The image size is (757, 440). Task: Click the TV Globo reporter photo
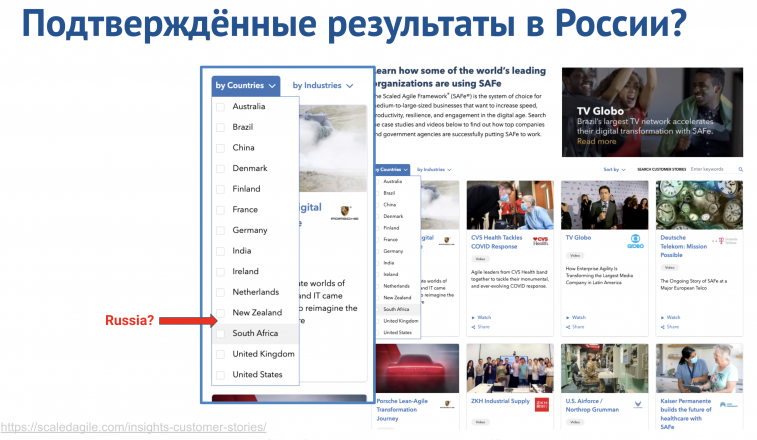[604, 205]
